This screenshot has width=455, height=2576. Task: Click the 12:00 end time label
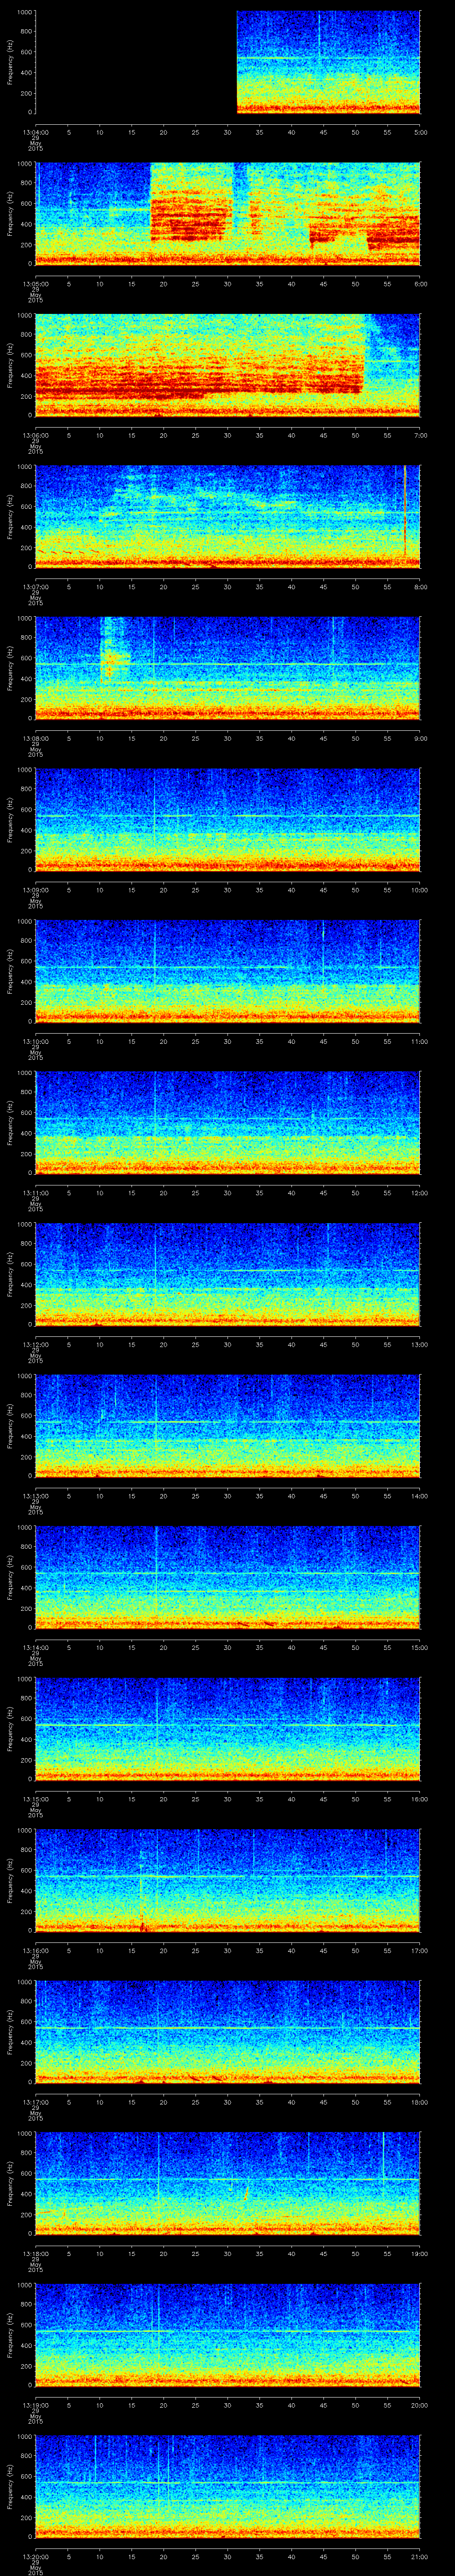(420, 1193)
